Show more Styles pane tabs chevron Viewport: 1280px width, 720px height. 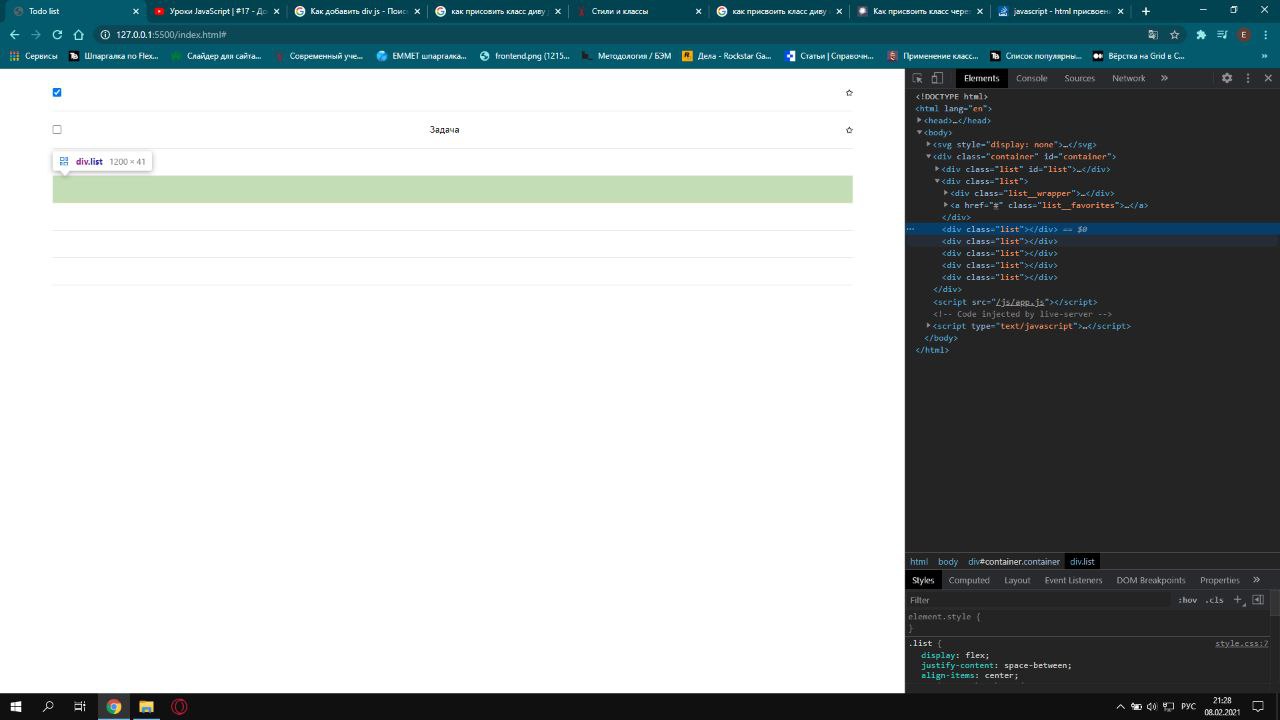click(1256, 580)
